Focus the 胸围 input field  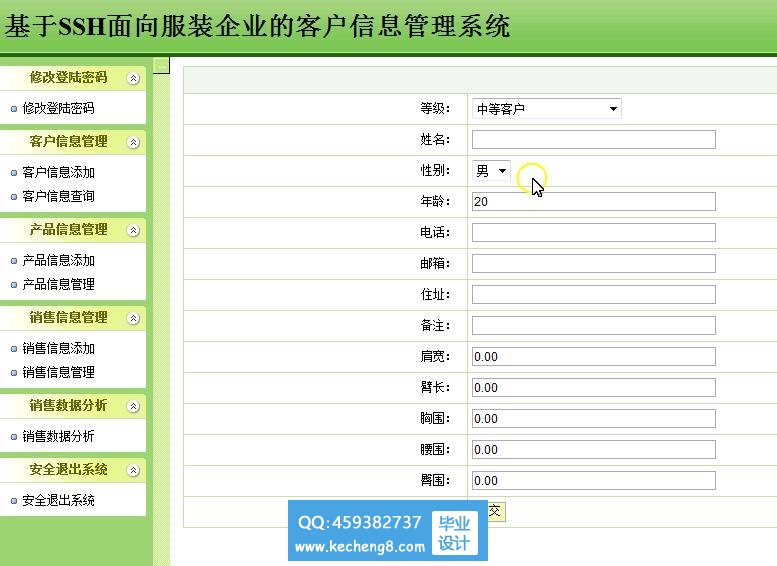pos(594,418)
